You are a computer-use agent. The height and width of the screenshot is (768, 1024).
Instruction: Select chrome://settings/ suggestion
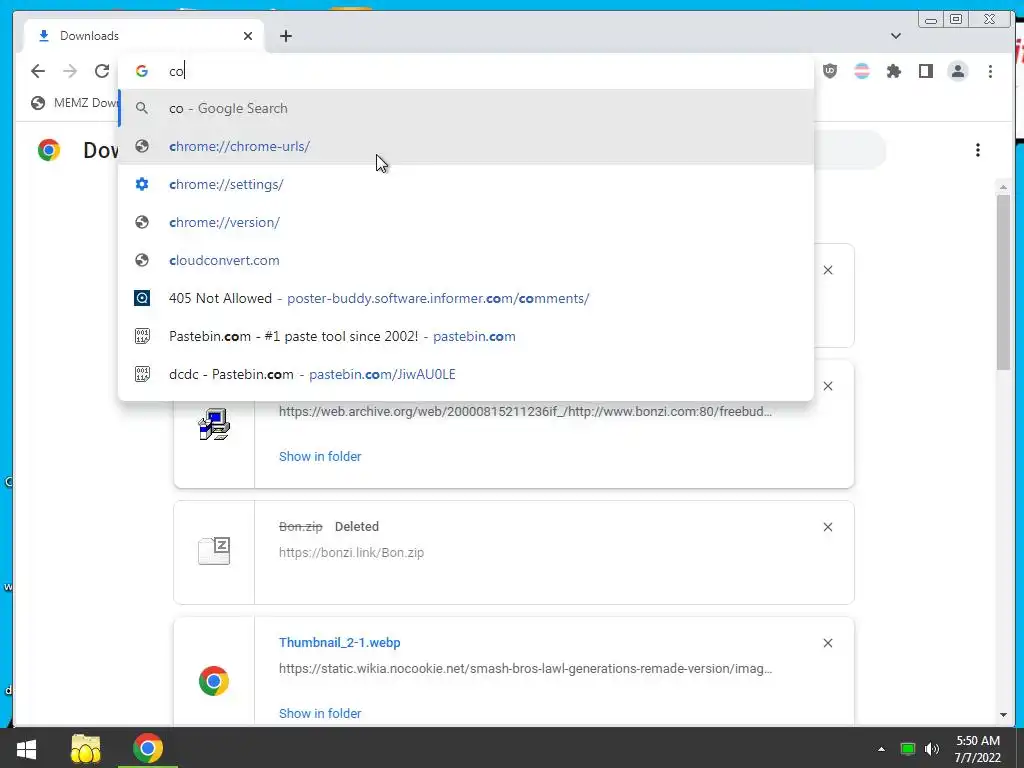coord(466,184)
